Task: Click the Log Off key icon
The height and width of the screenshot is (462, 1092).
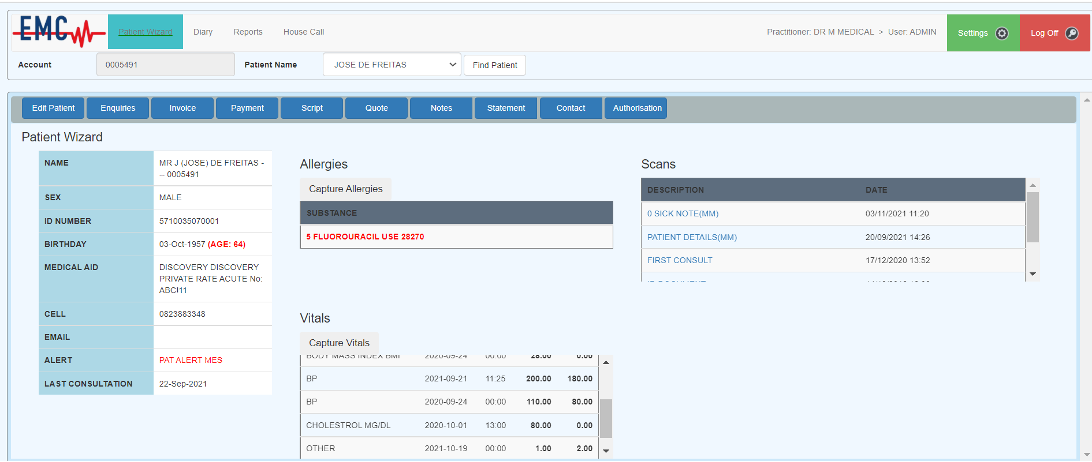Action: 1072,33
